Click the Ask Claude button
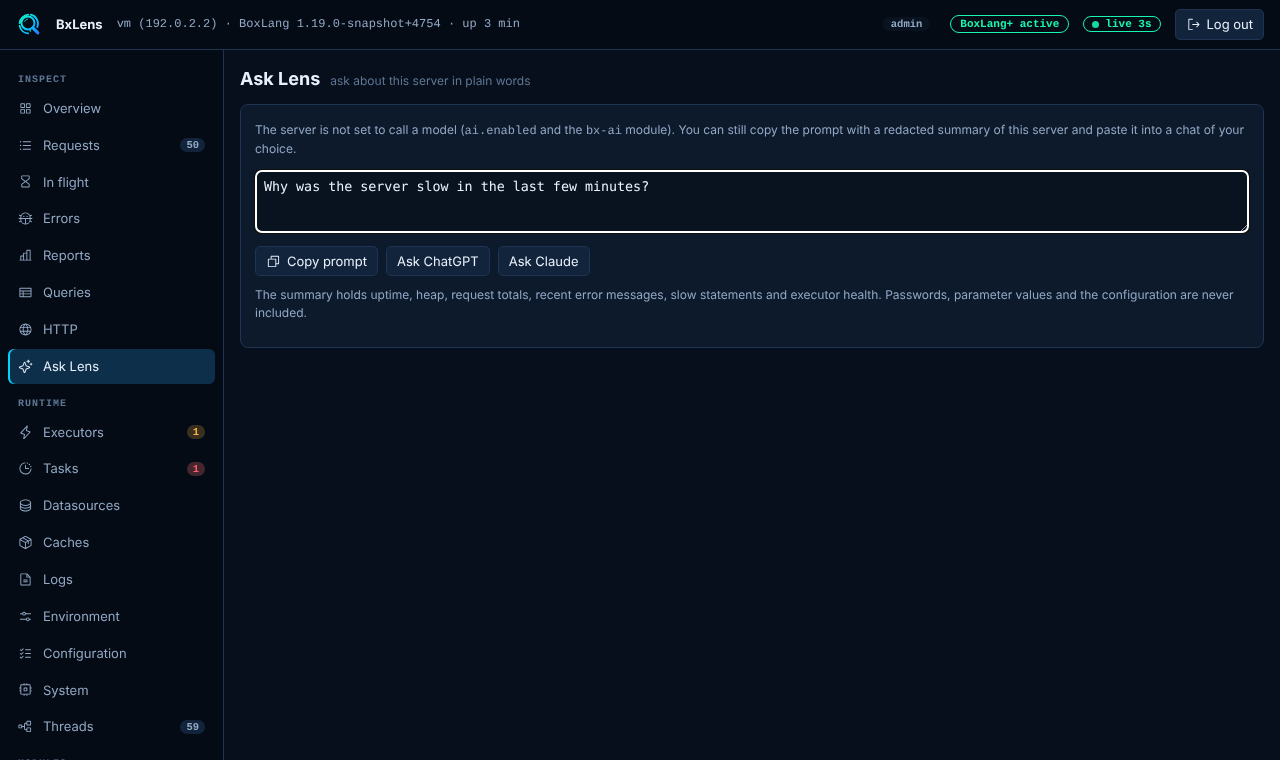The width and height of the screenshot is (1280, 760). coord(544,261)
